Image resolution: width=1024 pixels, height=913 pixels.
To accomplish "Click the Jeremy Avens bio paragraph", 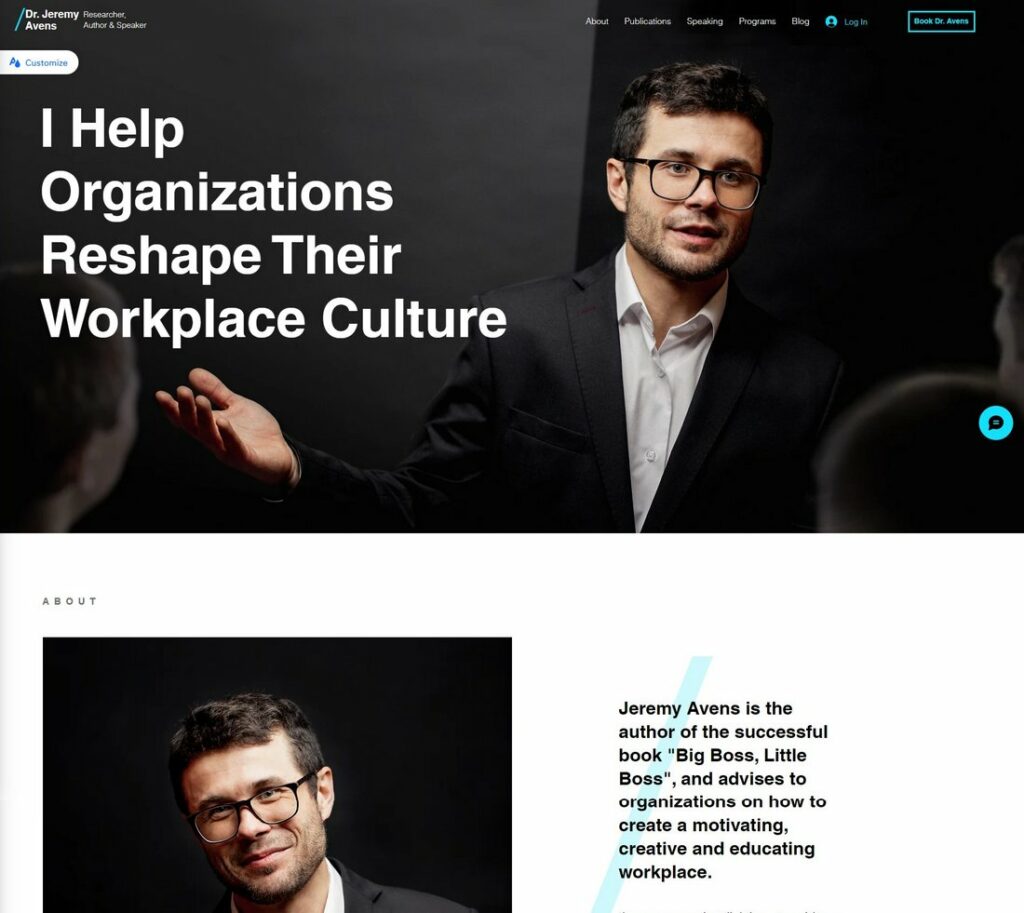I will [x=723, y=790].
